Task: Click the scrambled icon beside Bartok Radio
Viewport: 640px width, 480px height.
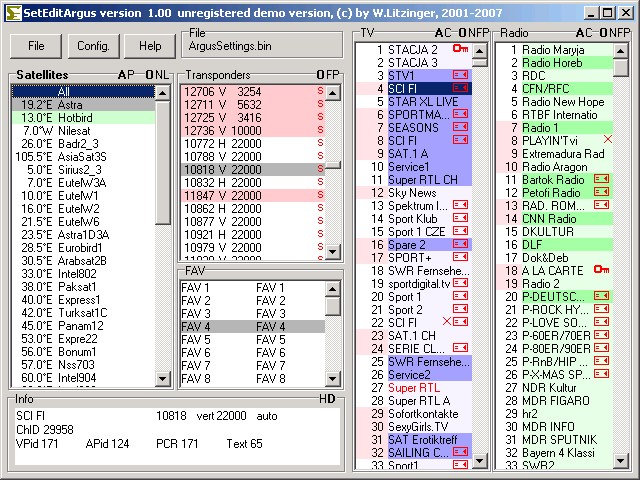Action: pos(601,179)
